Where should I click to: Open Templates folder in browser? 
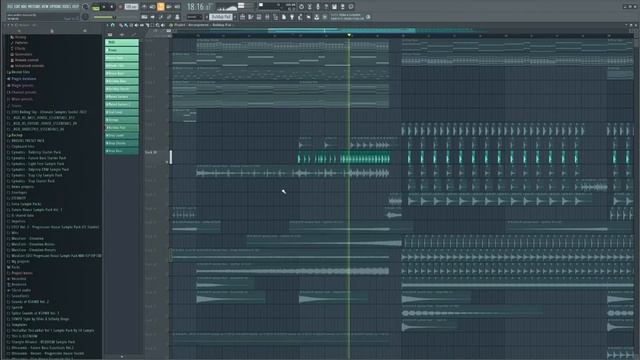click(19, 325)
